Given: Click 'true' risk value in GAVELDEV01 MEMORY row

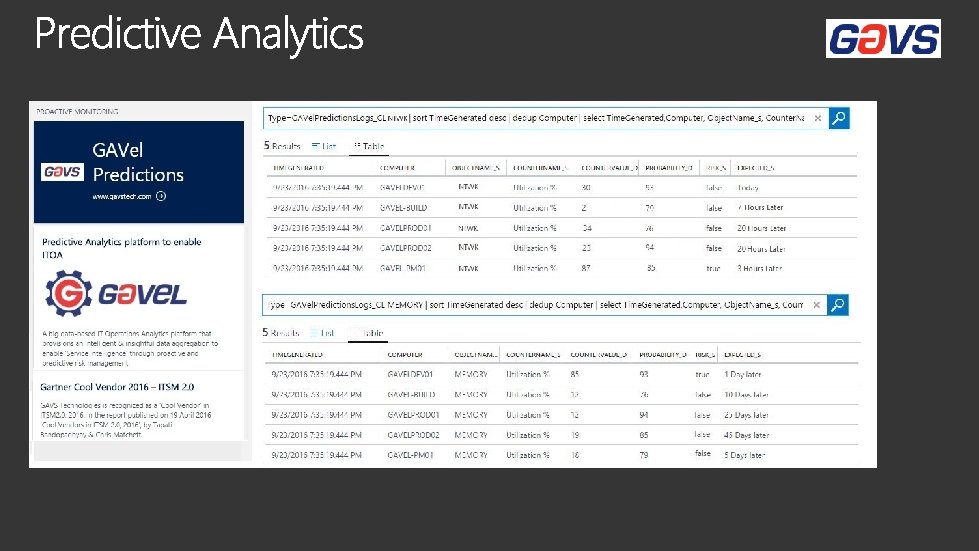Looking at the screenshot, I should [702, 374].
